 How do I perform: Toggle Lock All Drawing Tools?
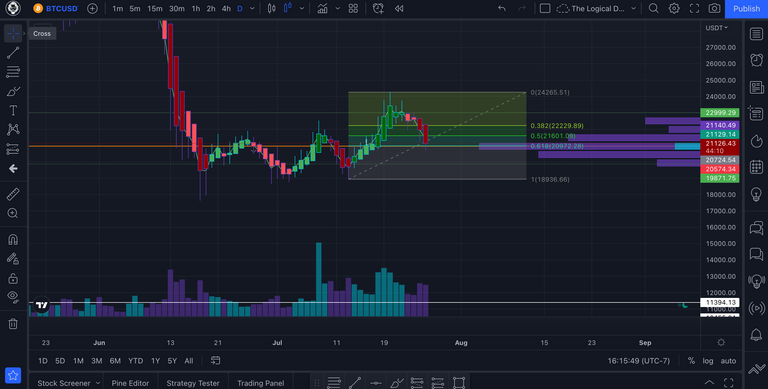[13, 278]
